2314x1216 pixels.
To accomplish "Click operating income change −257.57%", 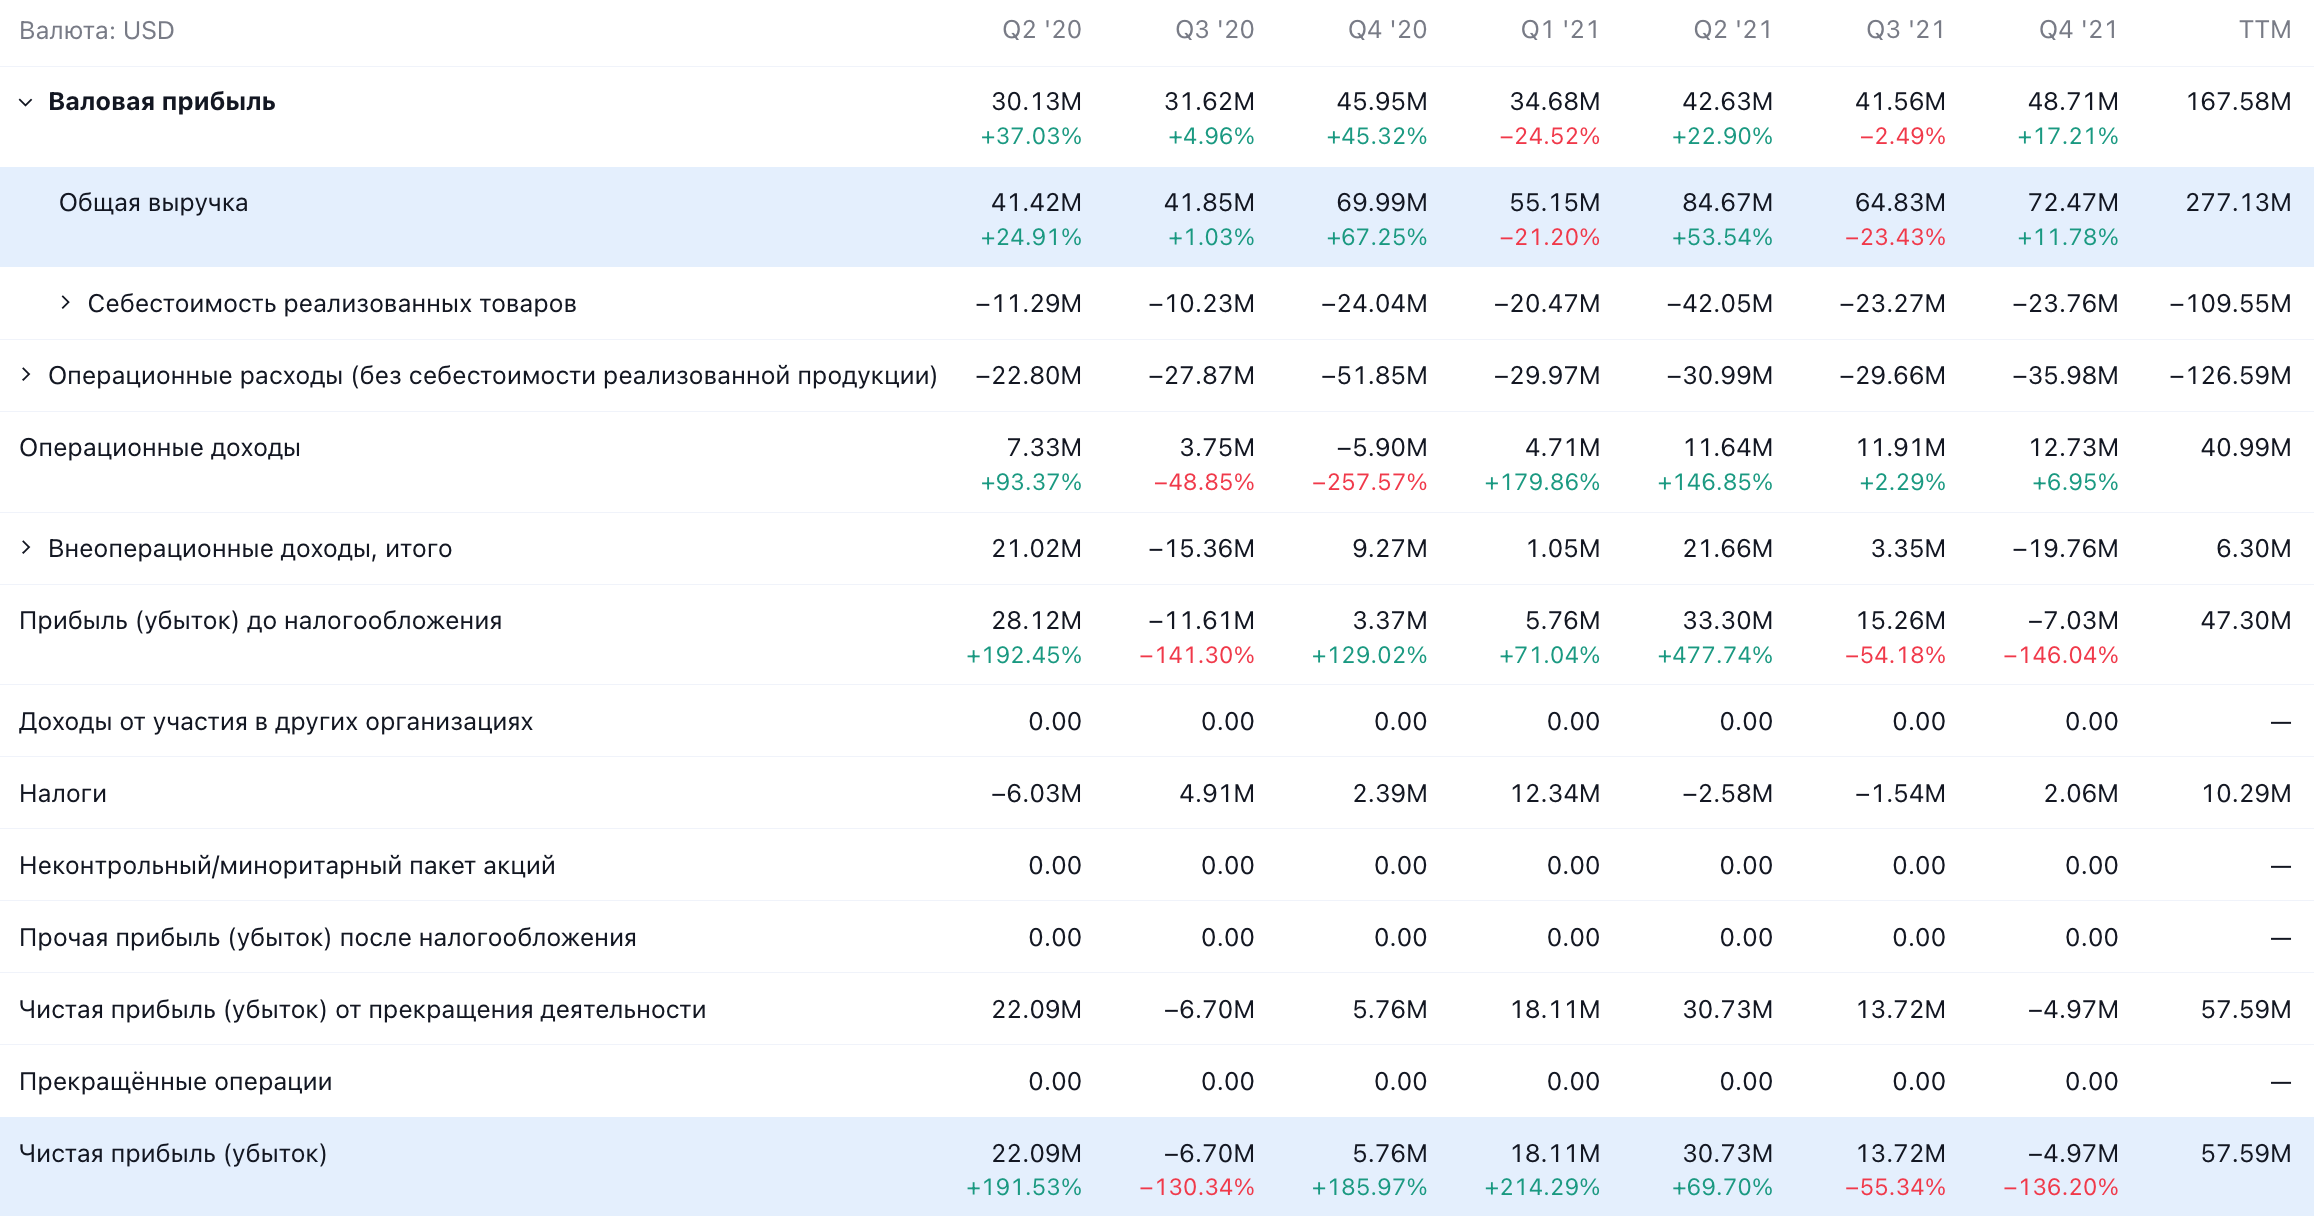I will 1369,483.
